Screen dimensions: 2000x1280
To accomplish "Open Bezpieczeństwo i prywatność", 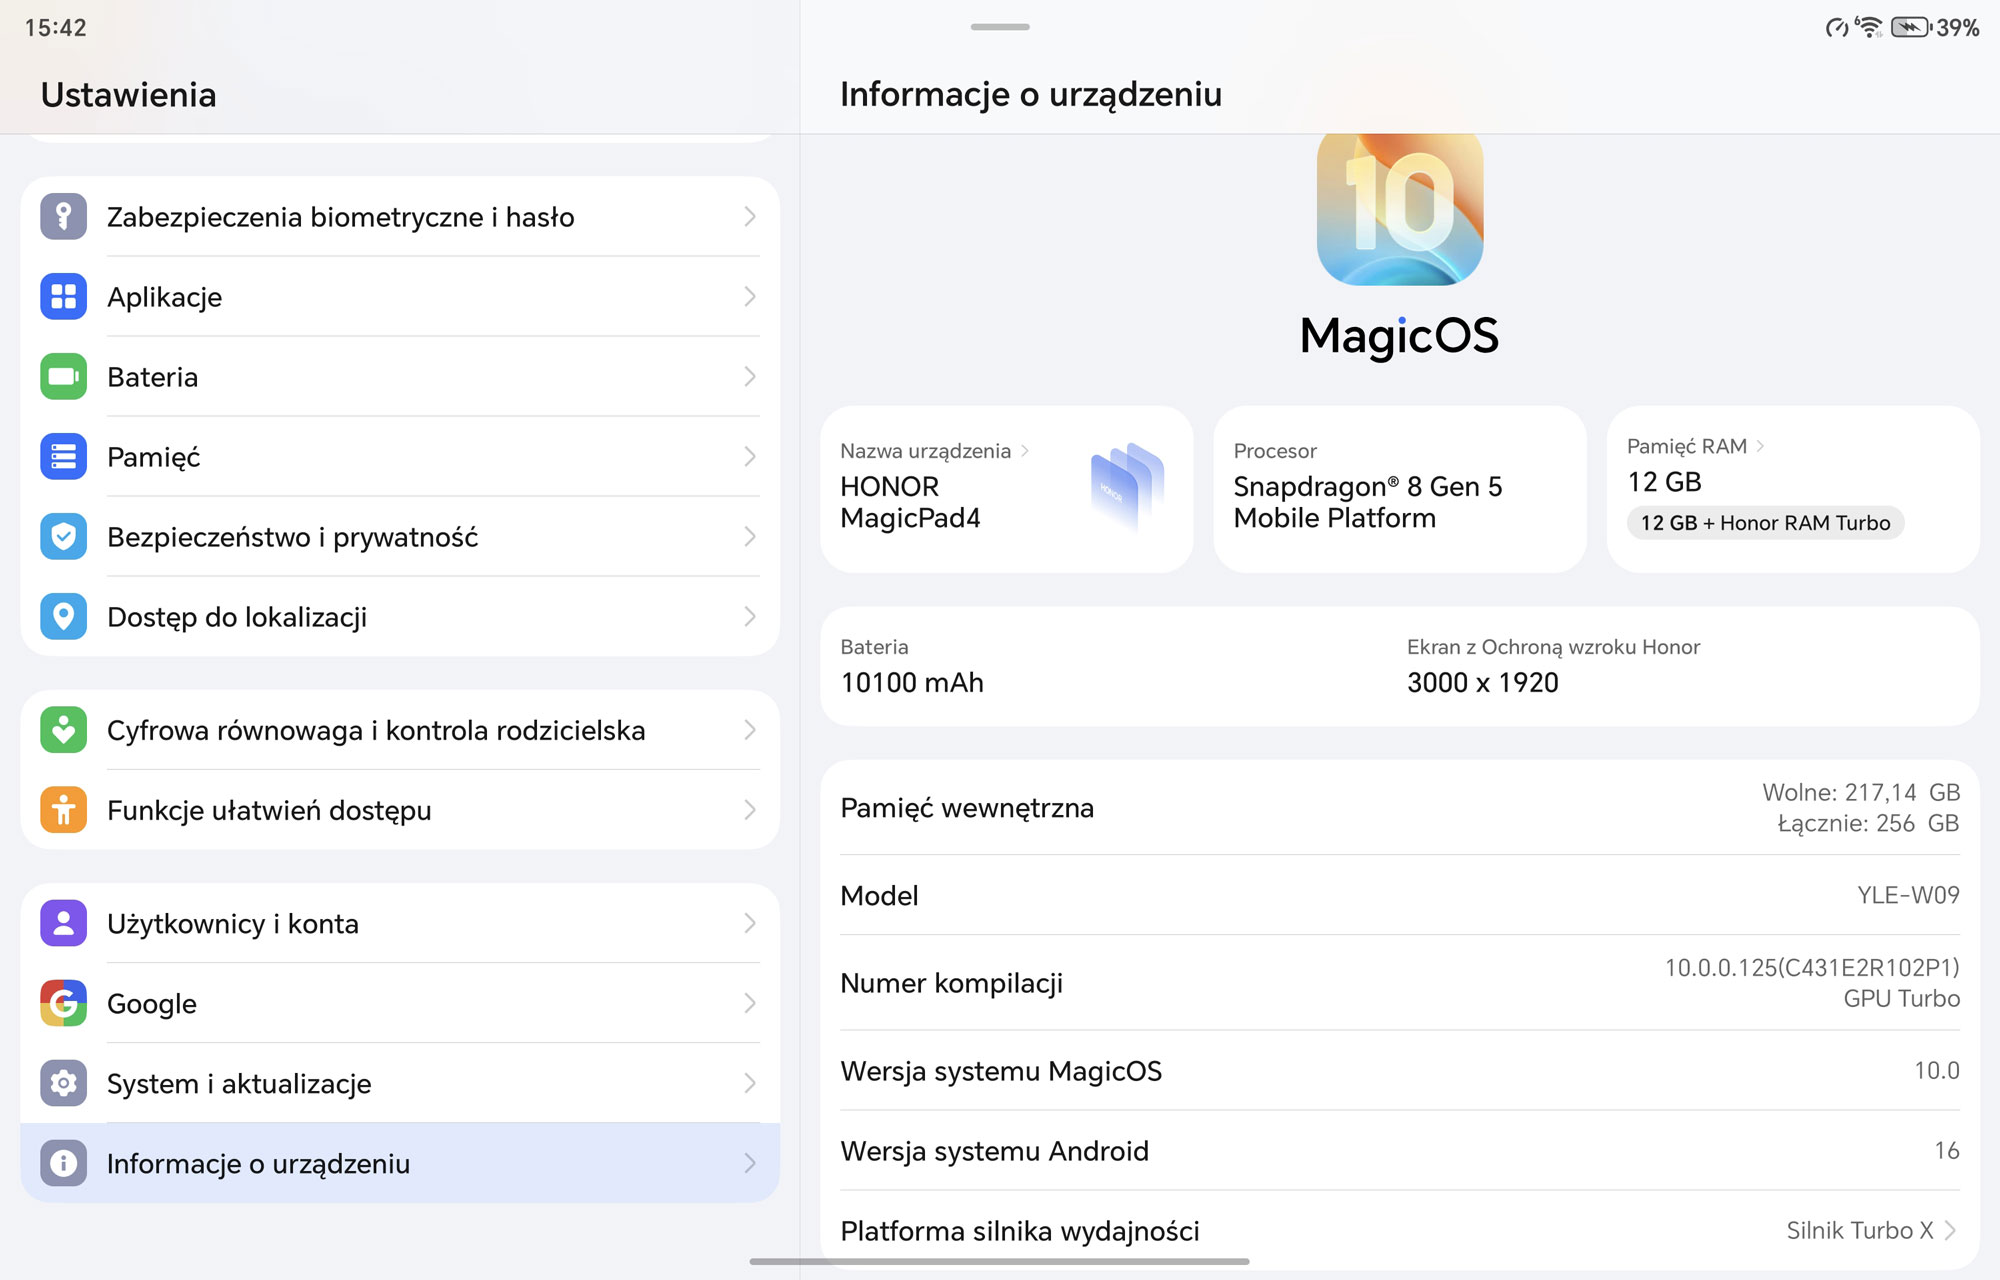I will pyautogui.click(x=400, y=537).
